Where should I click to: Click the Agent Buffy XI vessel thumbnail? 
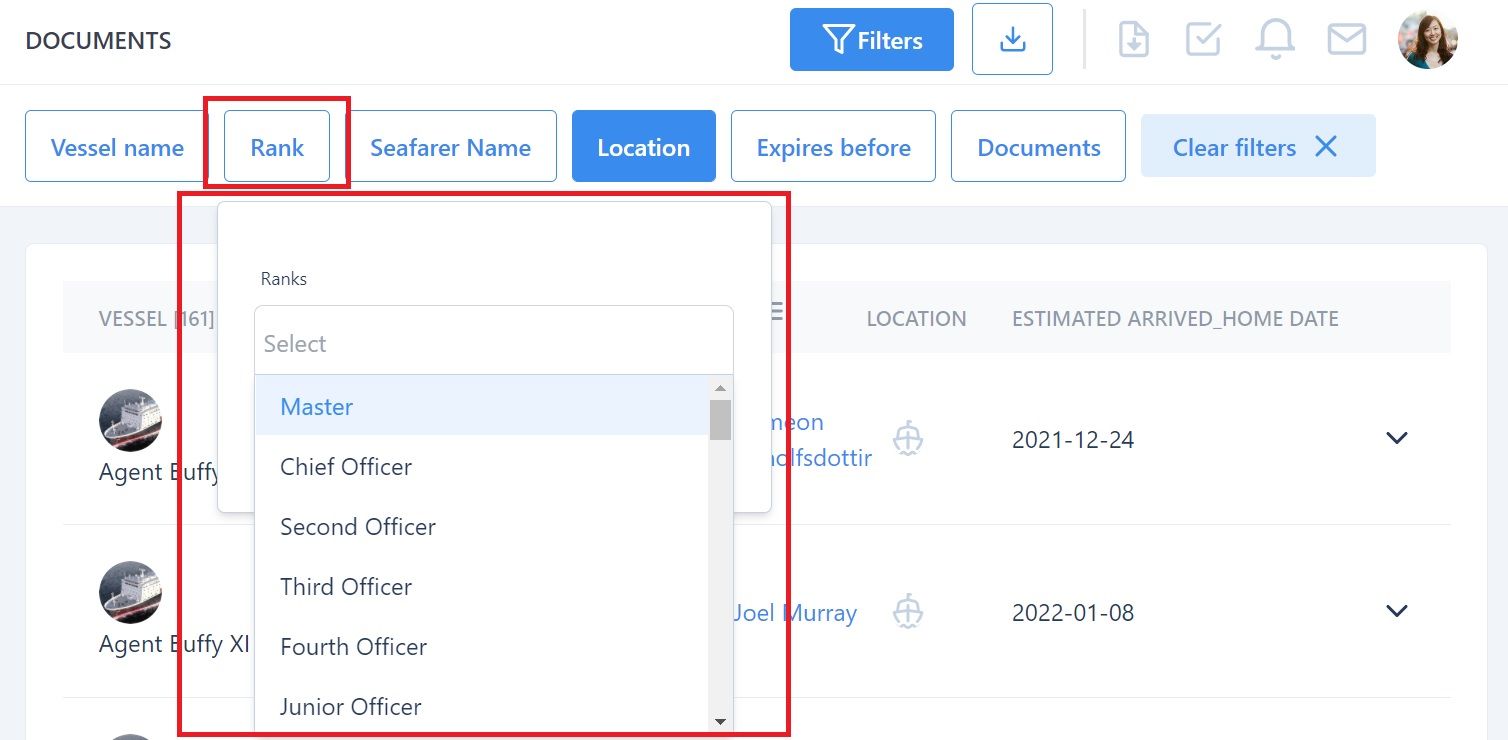click(130, 592)
